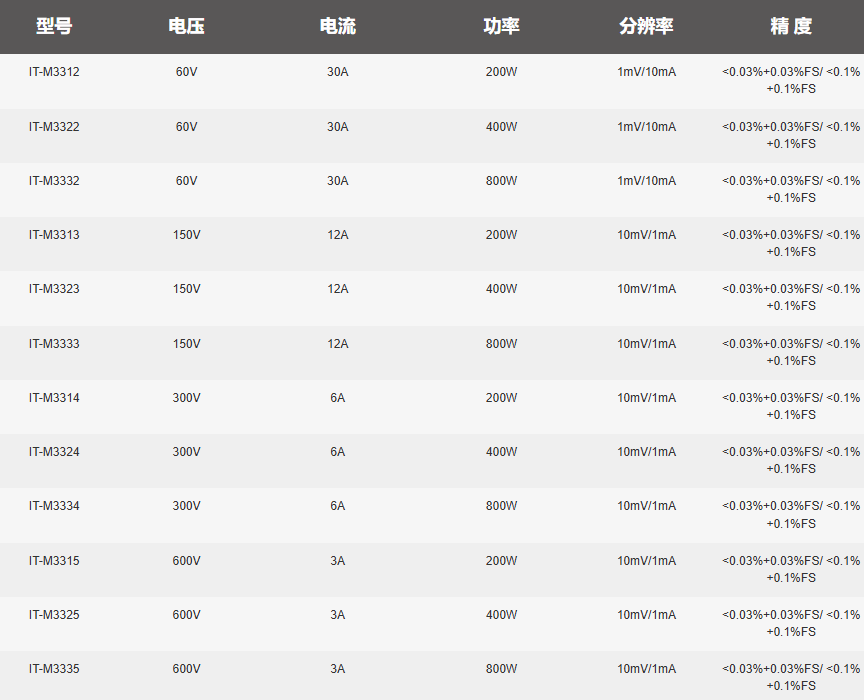The height and width of the screenshot is (700, 864).
Task: Select model name IT-M3334
Action: [54, 506]
